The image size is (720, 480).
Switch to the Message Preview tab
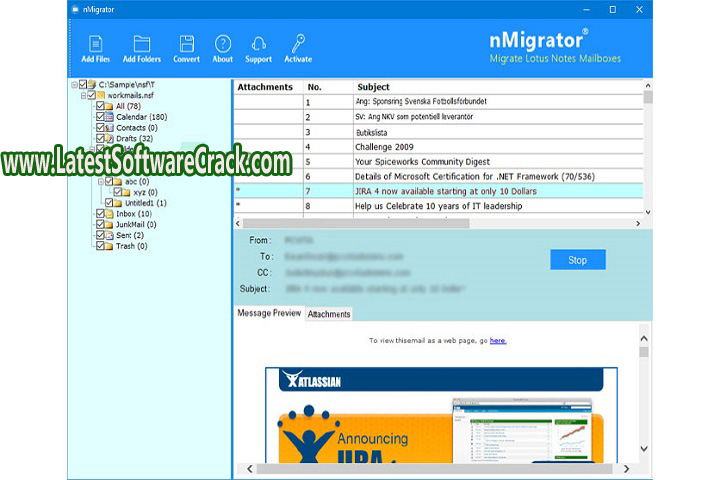(268, 313)
